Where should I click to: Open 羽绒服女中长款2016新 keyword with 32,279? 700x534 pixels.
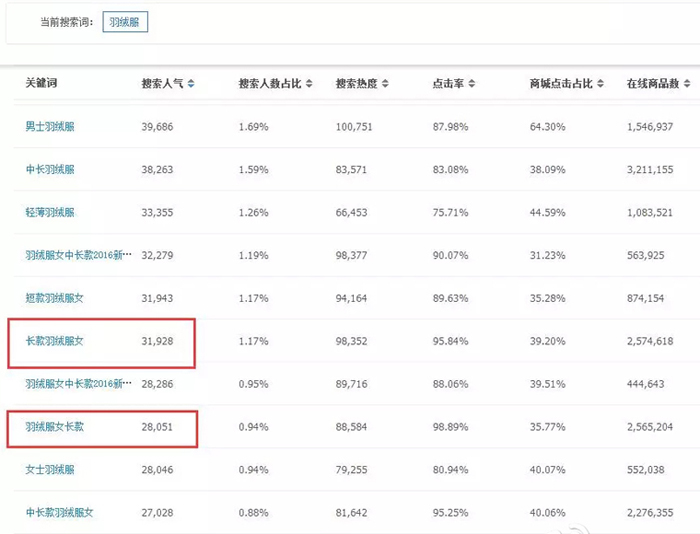coord(79,255)
